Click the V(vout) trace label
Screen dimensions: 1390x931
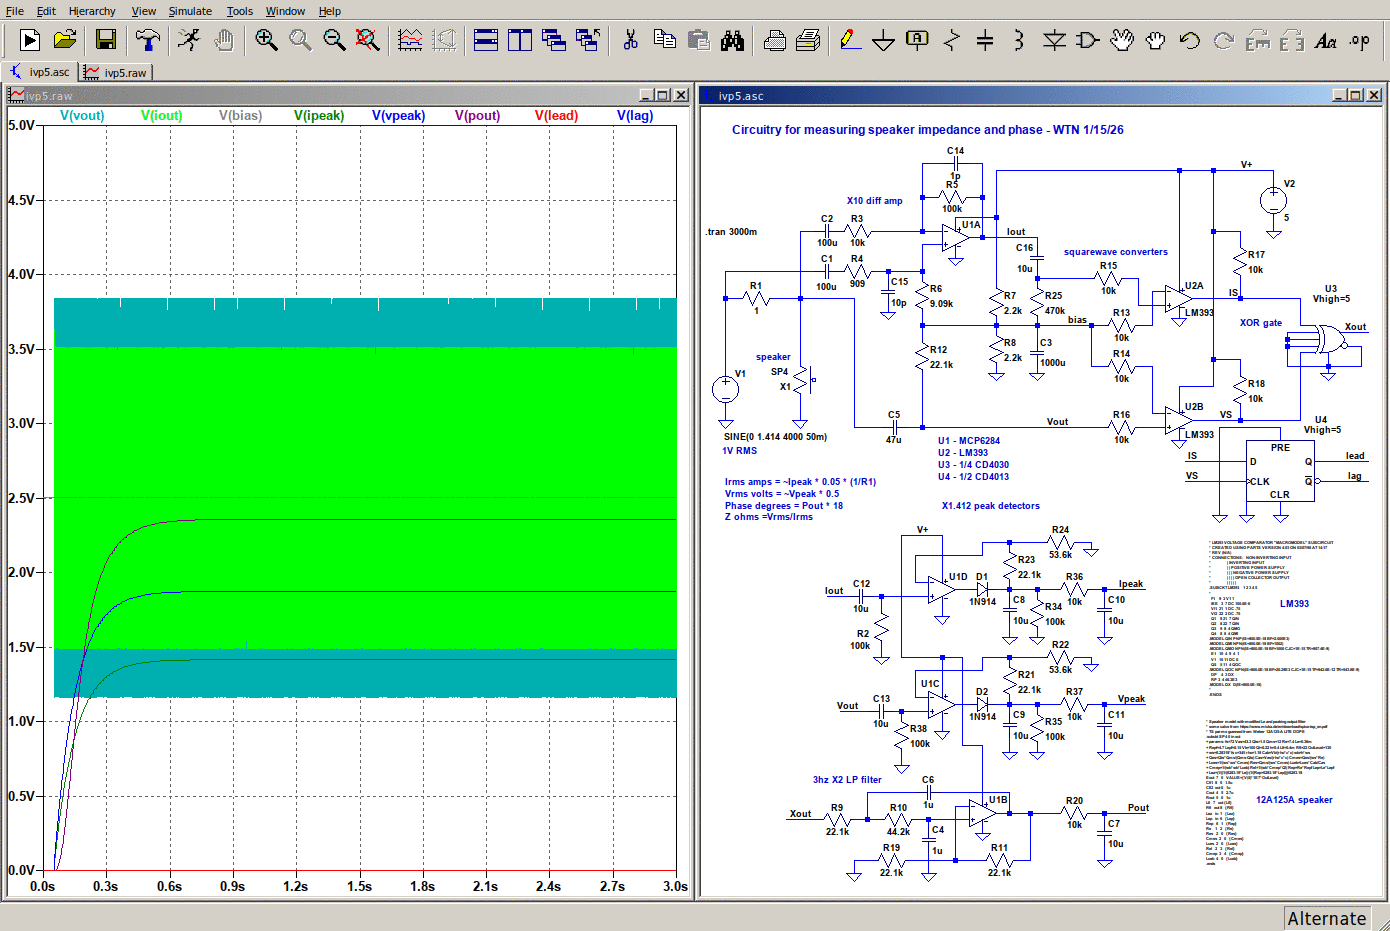pyautogui.click(x=82, y=116)
